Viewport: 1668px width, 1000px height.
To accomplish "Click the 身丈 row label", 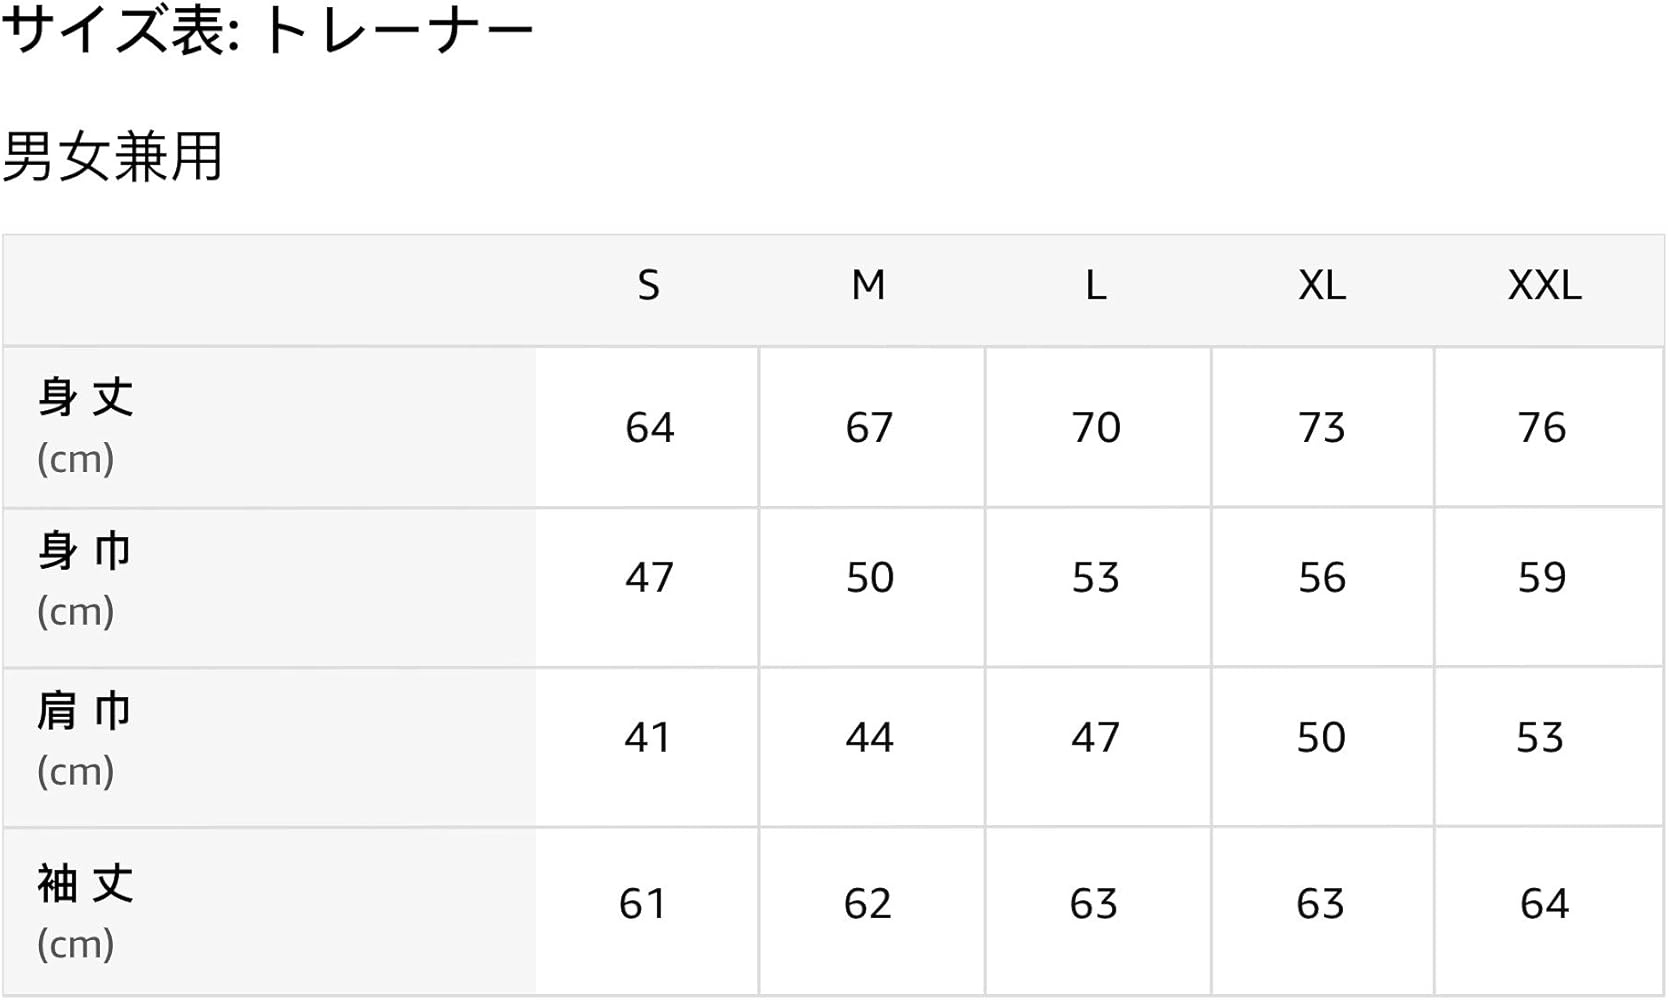I will click(x=86, y=398).
